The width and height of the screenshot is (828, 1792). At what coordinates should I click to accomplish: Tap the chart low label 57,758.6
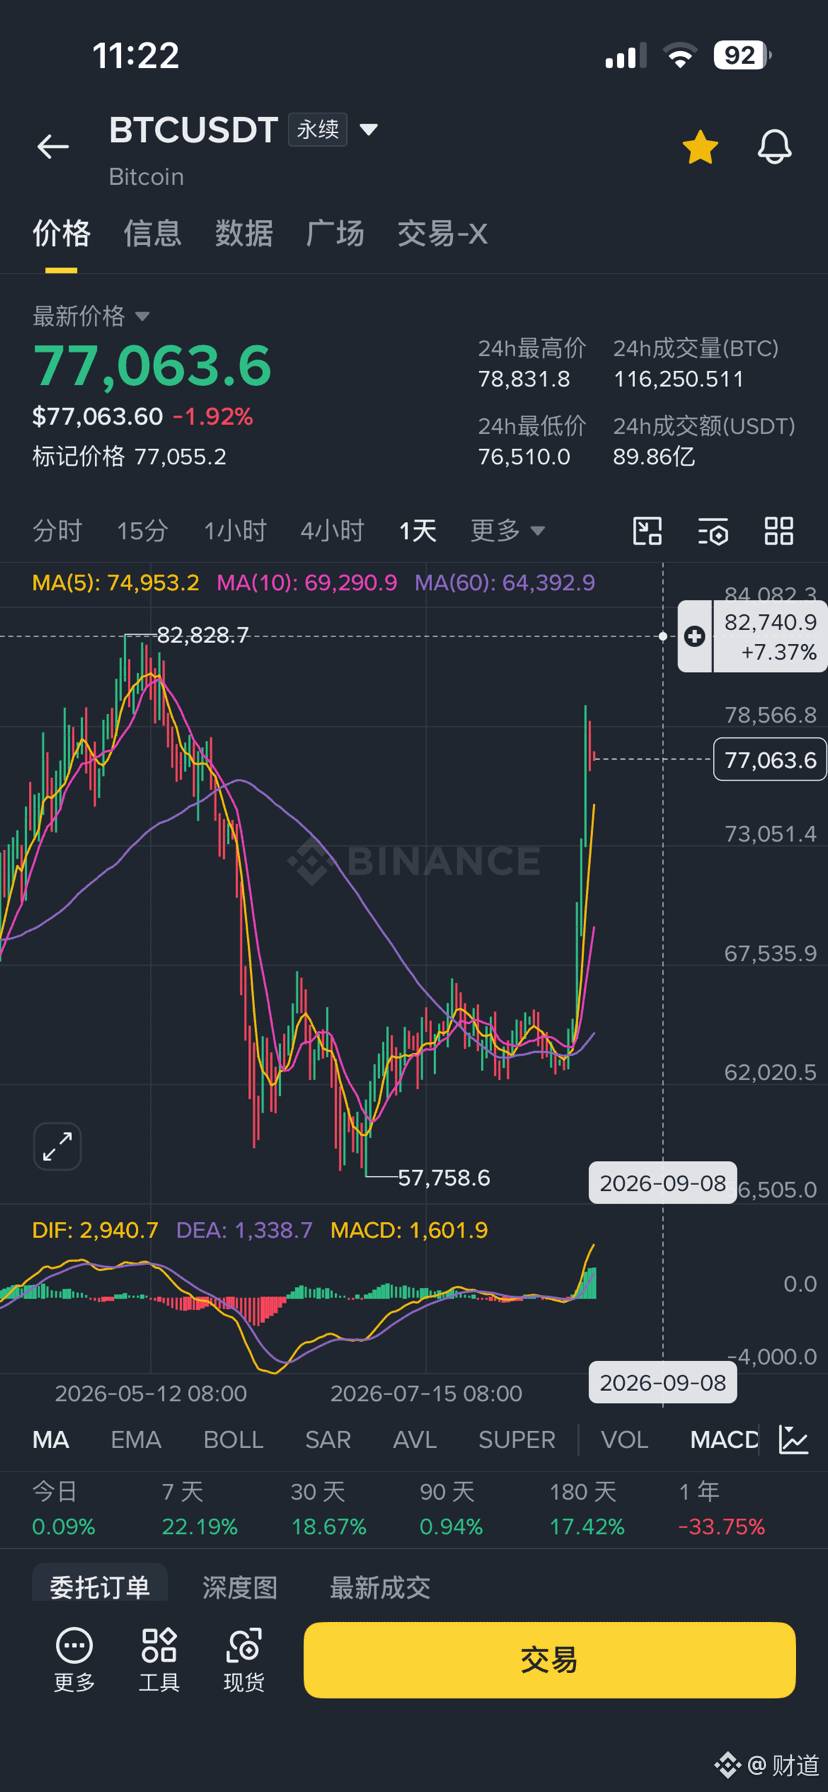point(444,1177)
